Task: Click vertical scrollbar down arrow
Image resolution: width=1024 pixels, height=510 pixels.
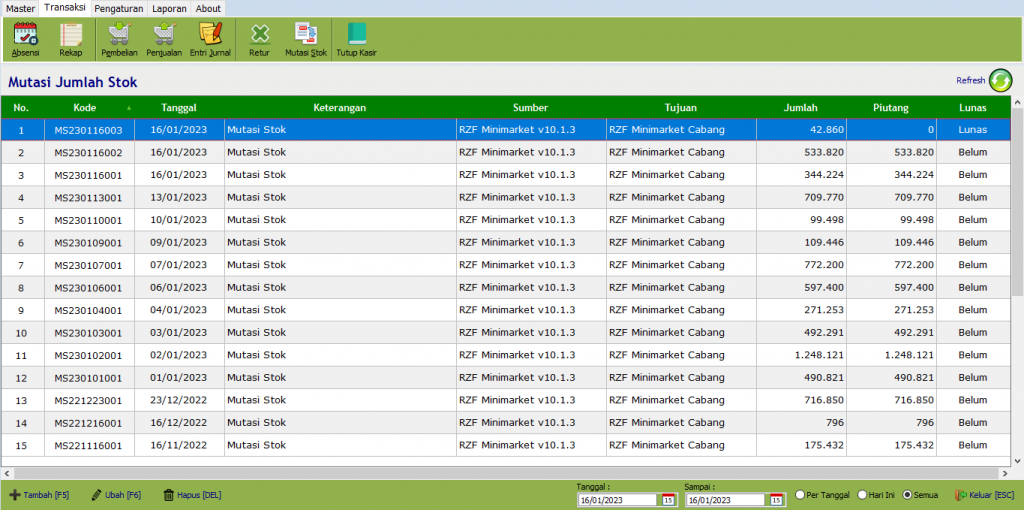Action: (1017, 461)
